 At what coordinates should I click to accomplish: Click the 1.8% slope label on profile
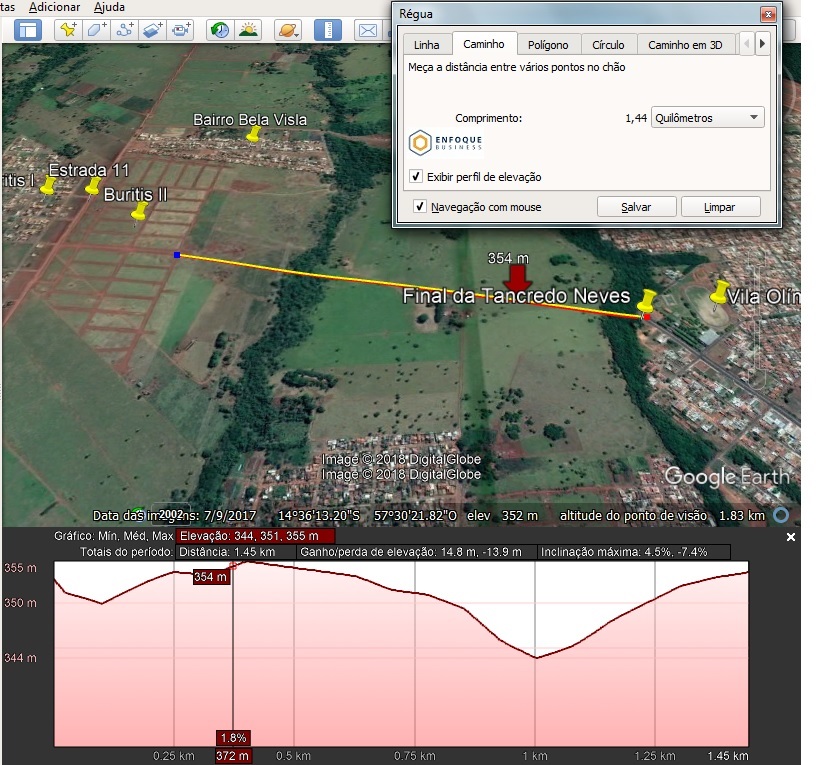(233, 738)
